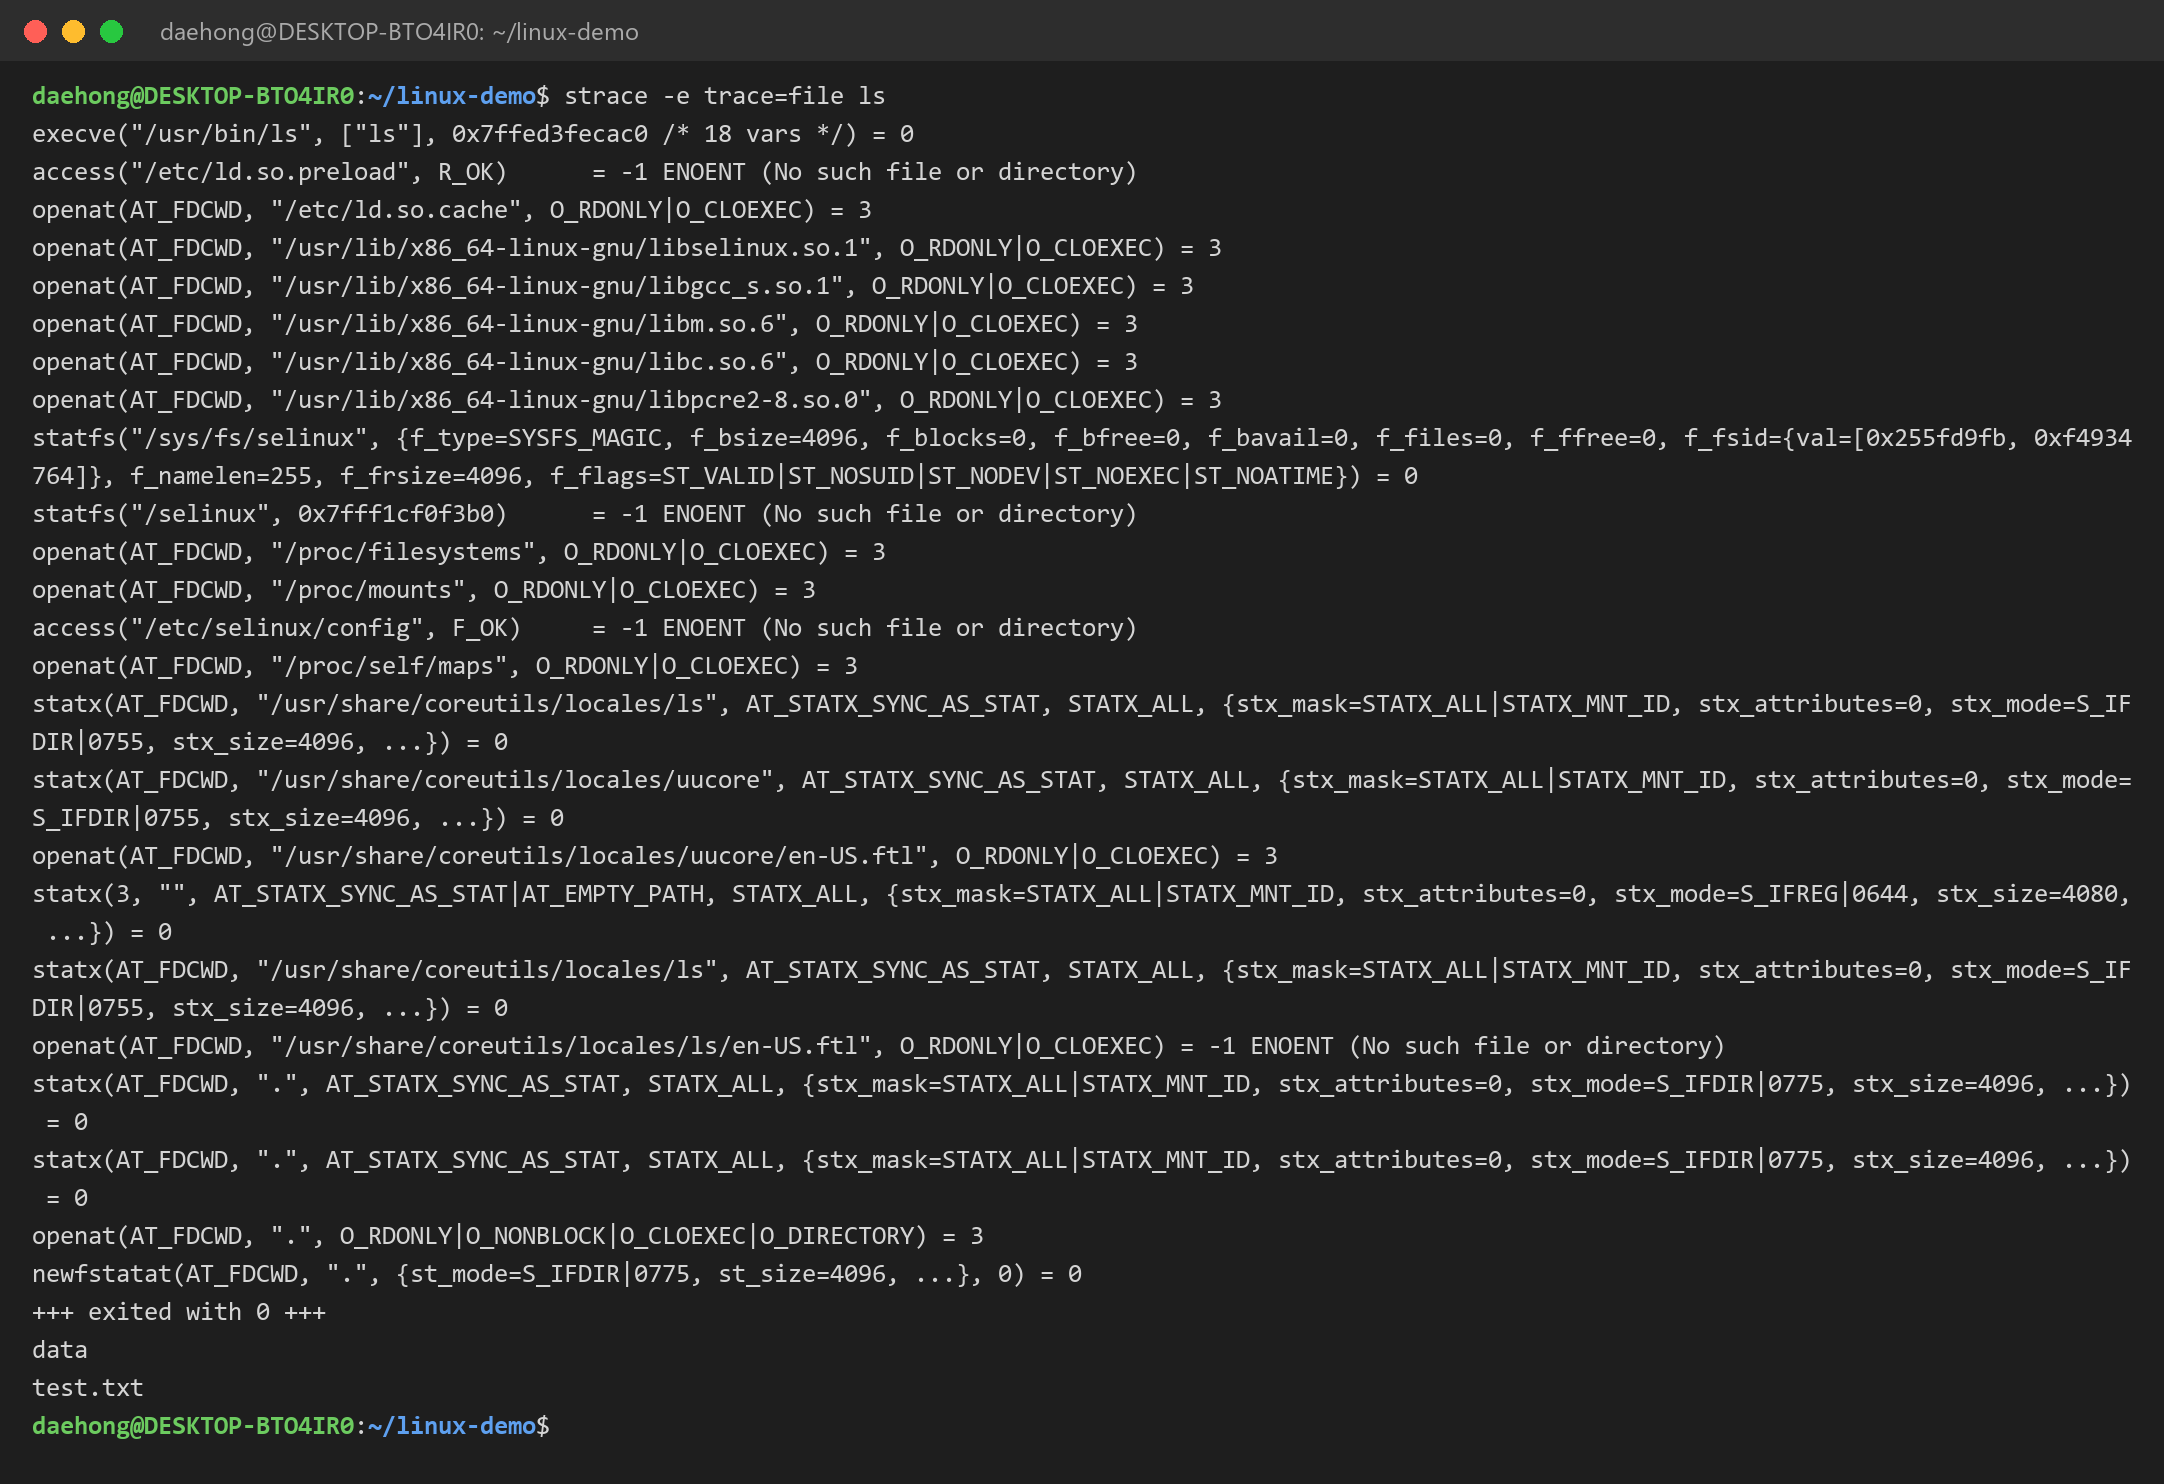This screenshot has width=2164, height=1484.
Task: Click the openat "/etc/ld.so.cache" line
Action: [452, 210]
